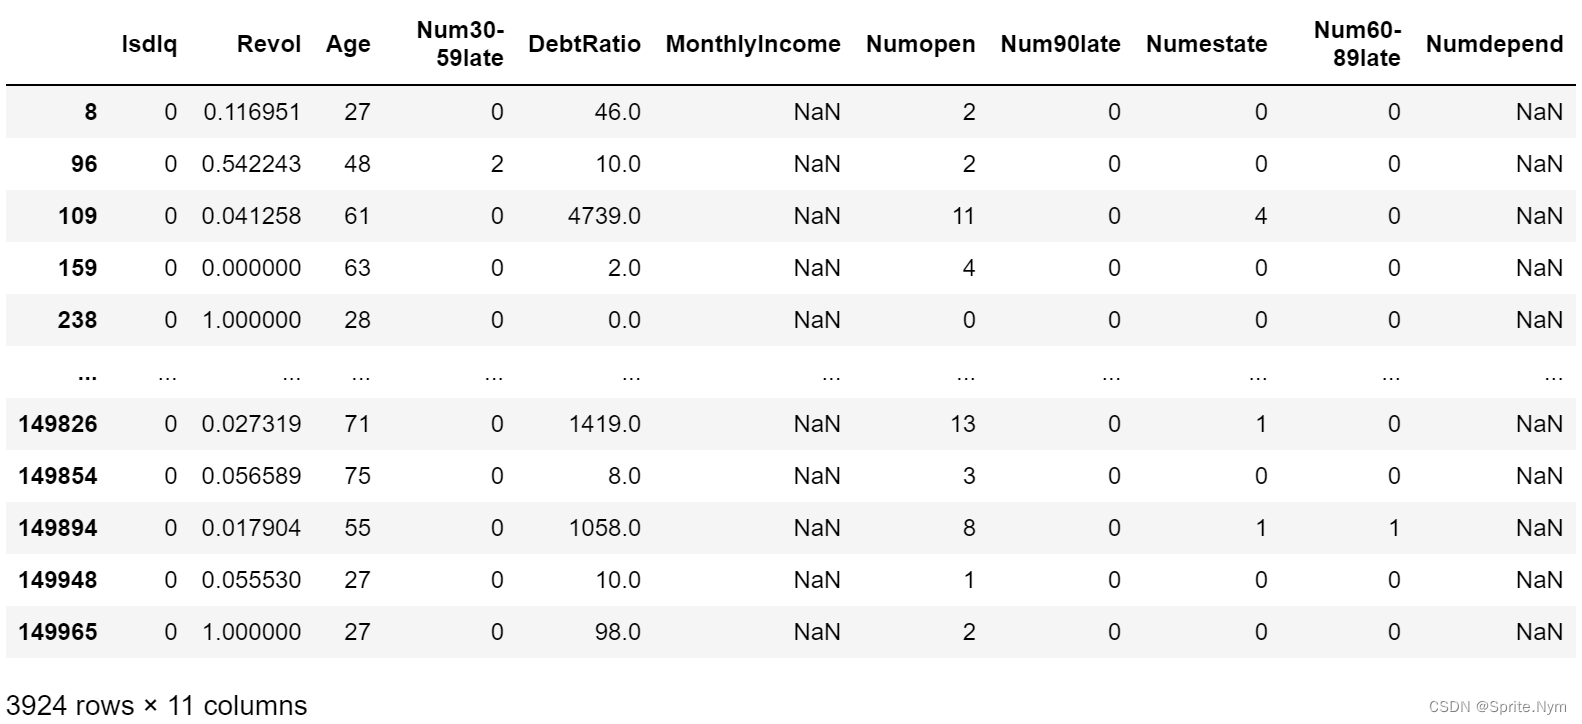Click Age value 48
Image resolution: width=1582 pixels, height=724 pixels.
point(357,164)
